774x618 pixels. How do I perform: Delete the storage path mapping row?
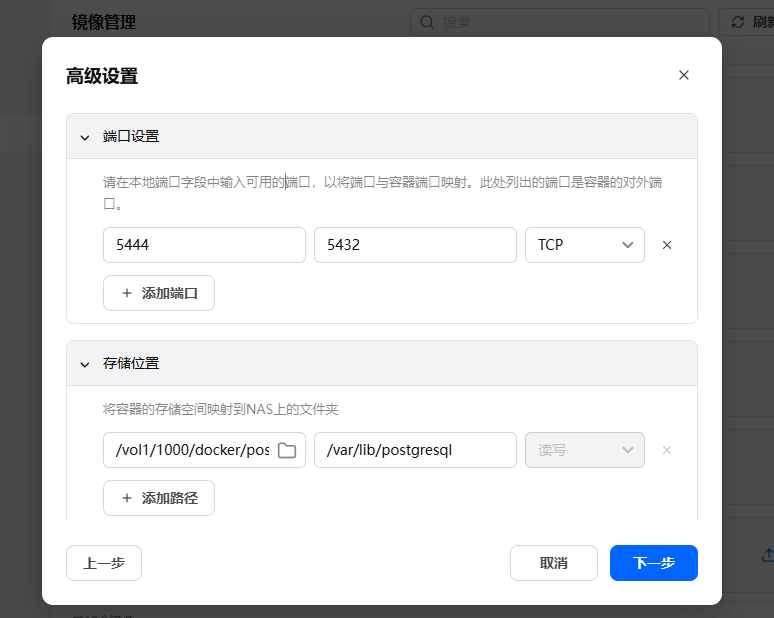click(x=667, y=450)
